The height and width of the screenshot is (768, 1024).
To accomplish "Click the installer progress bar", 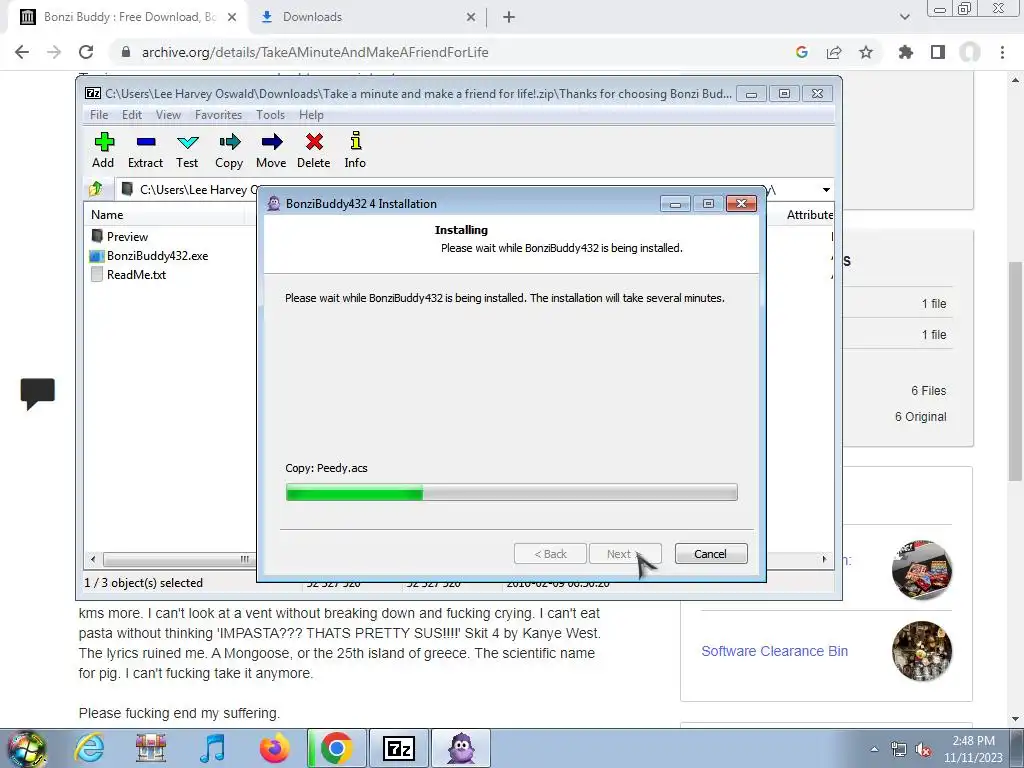I will pos(511,492).
